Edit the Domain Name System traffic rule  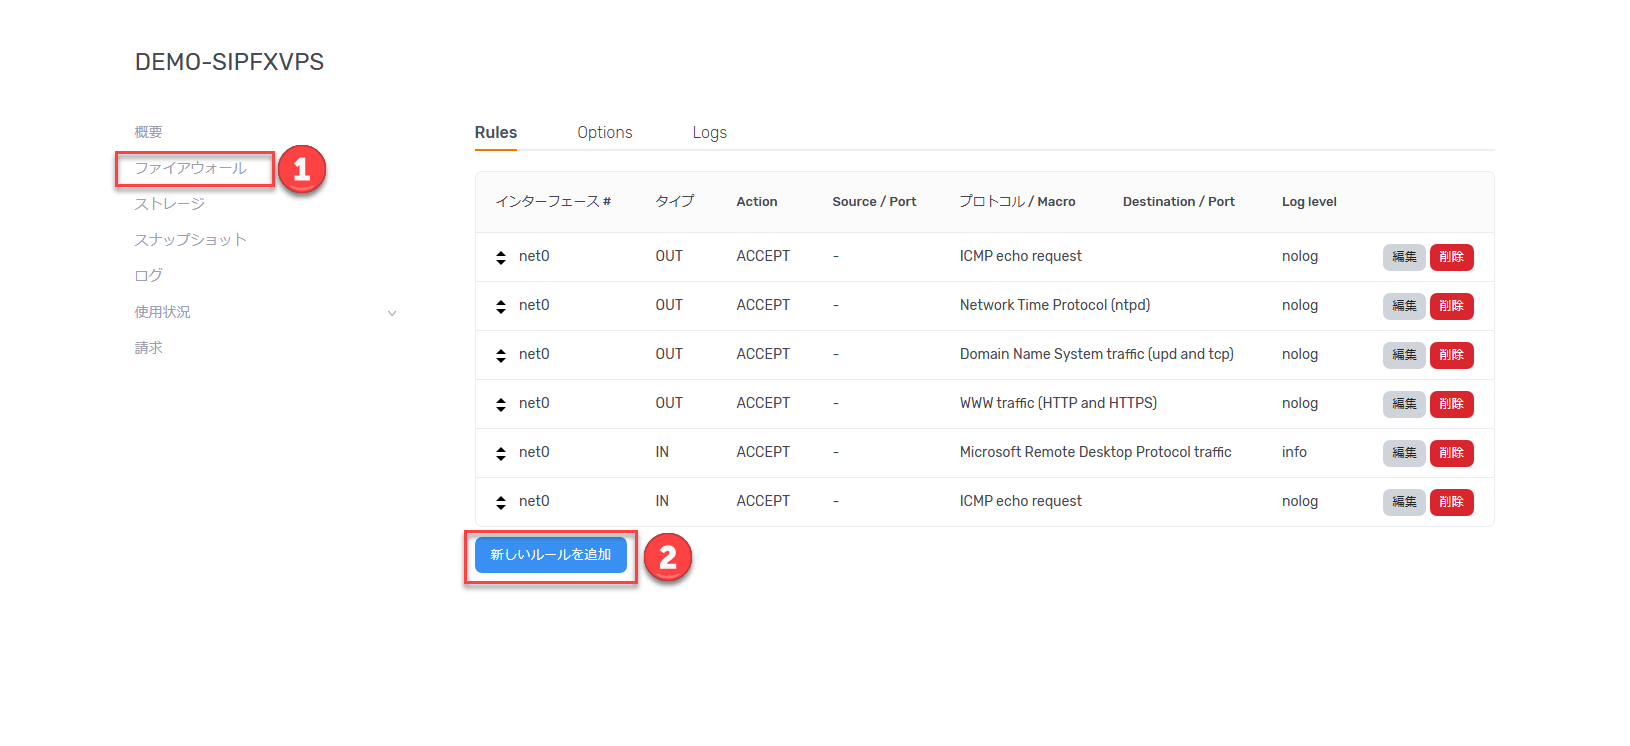1403,355
